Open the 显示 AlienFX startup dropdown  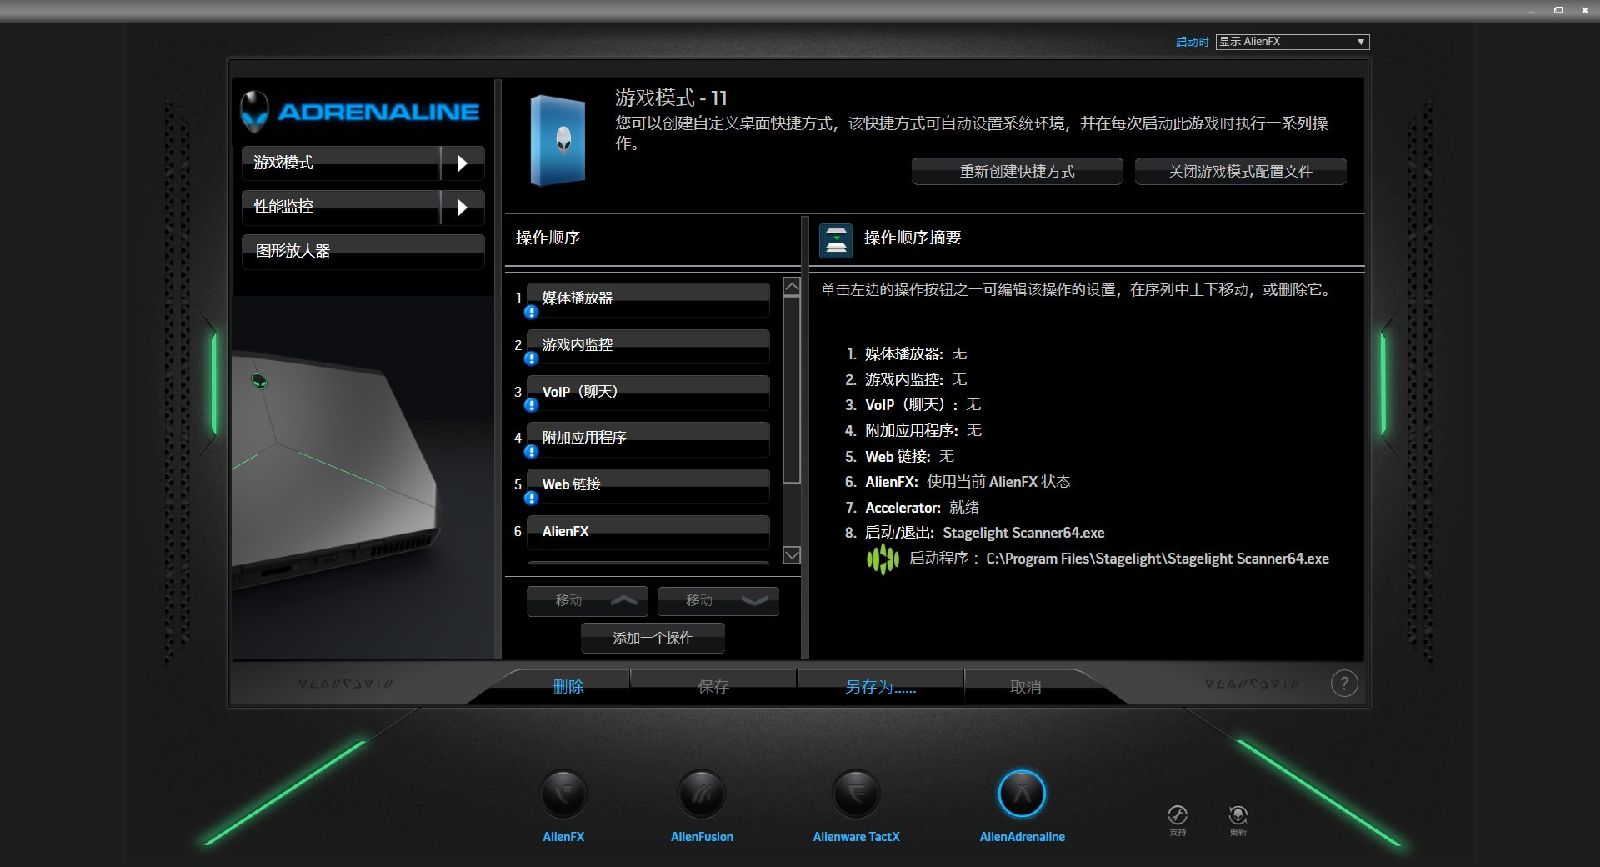click(x=1292, y=42)
